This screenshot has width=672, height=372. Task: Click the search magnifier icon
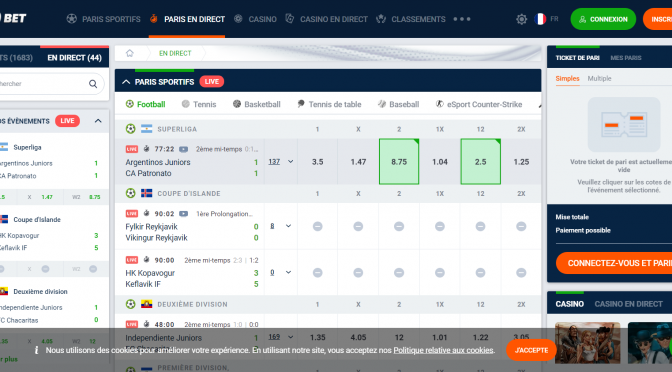[x=93, y=84]
